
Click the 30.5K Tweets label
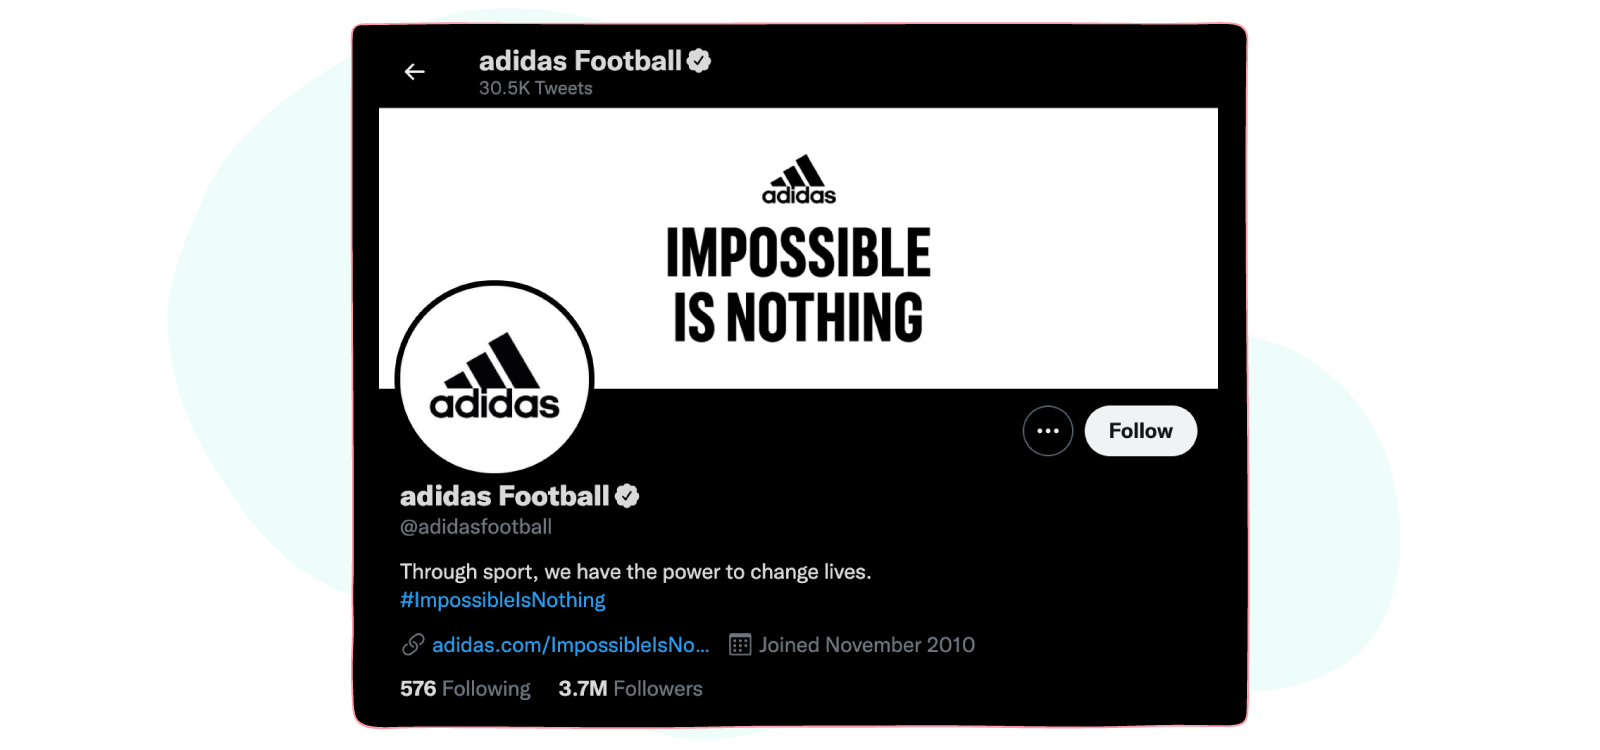click(533, 88)
